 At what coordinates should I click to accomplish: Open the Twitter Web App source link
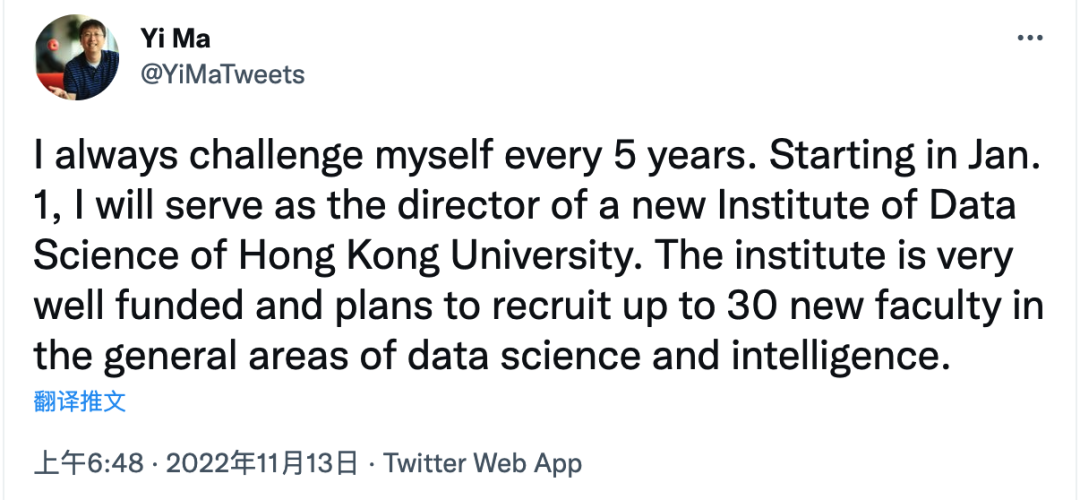pos(482,464)
